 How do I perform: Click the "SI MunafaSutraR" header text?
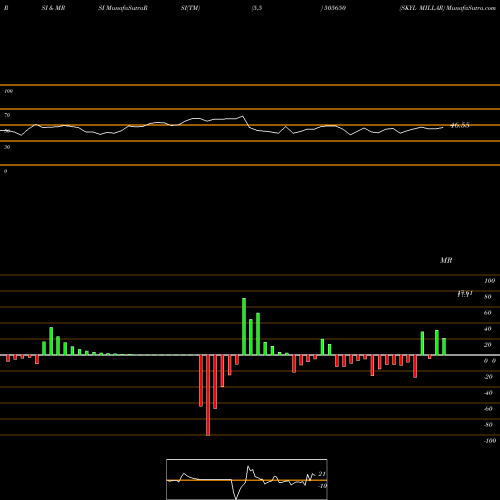coord(123,8)
